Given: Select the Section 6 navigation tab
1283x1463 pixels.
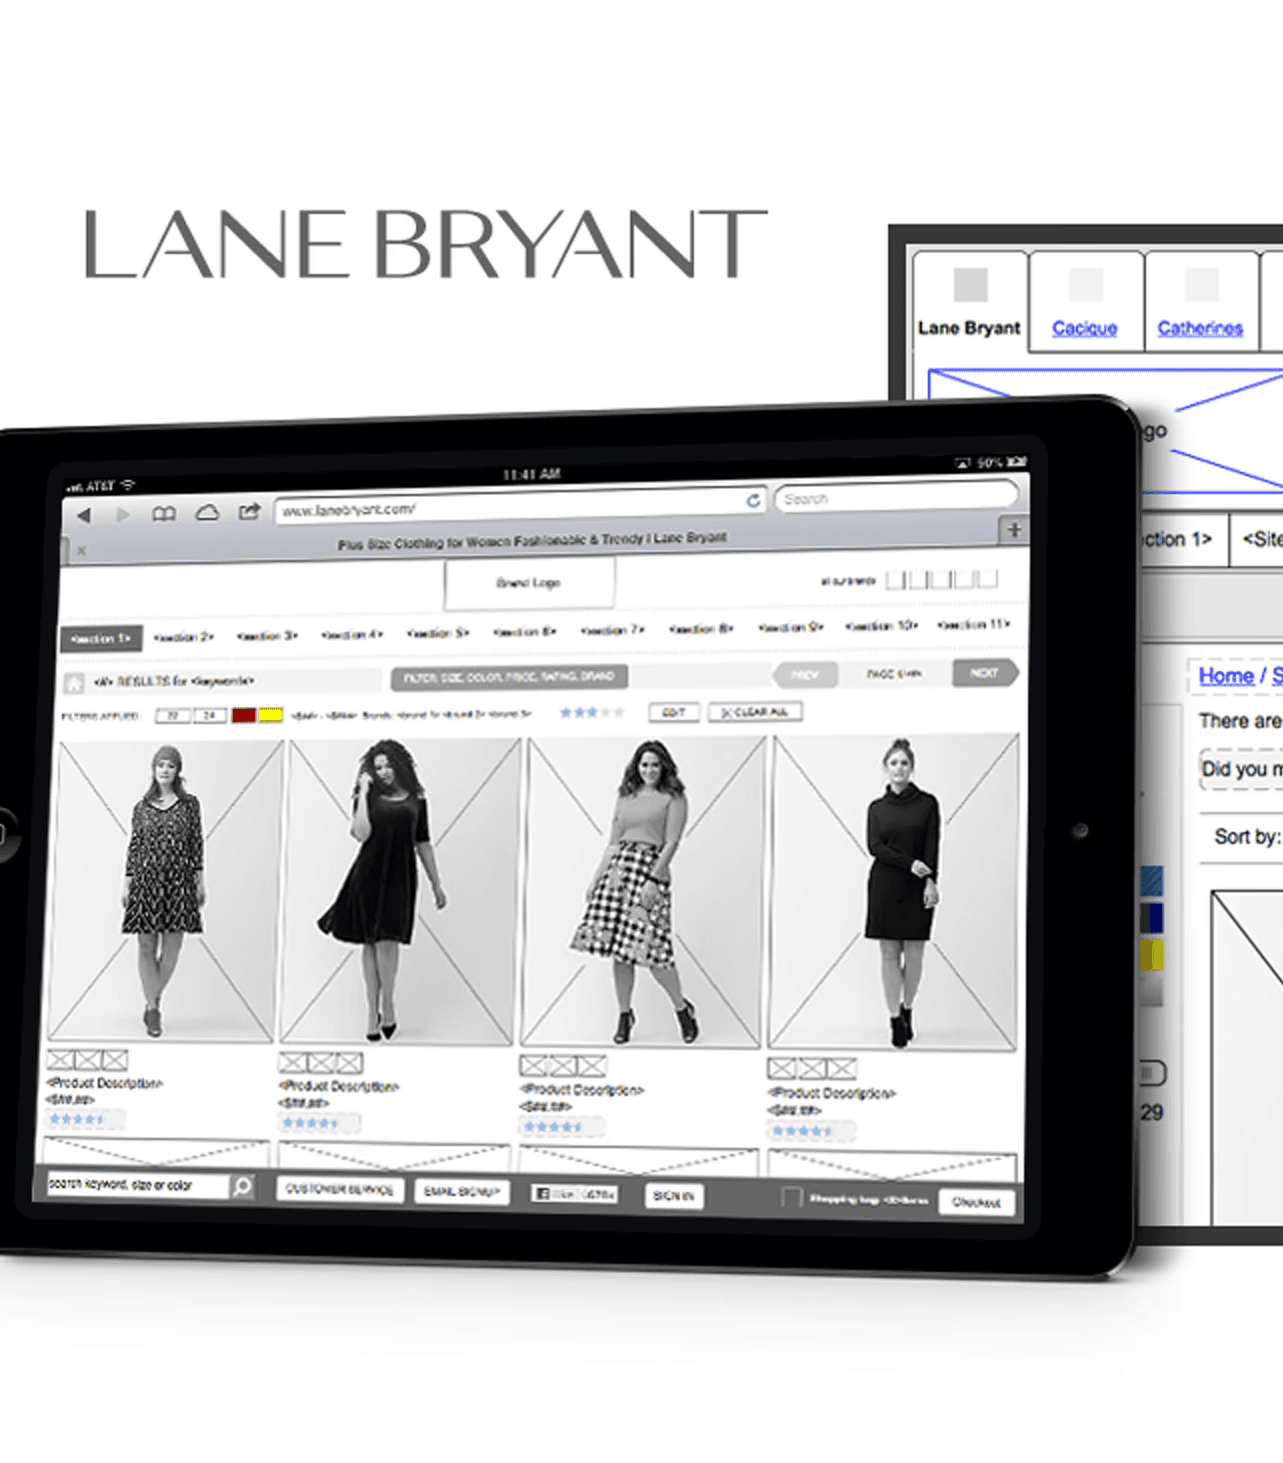Looking at the screenshot, I should pos(524,632).
